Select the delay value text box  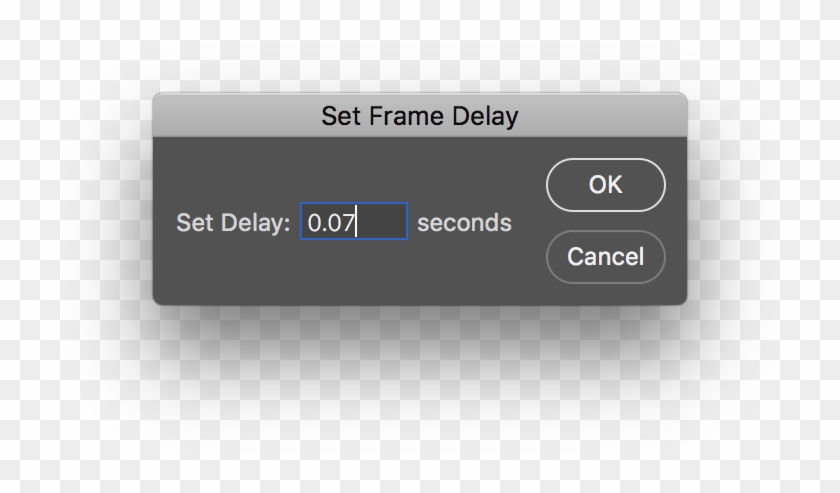(354, 221)
